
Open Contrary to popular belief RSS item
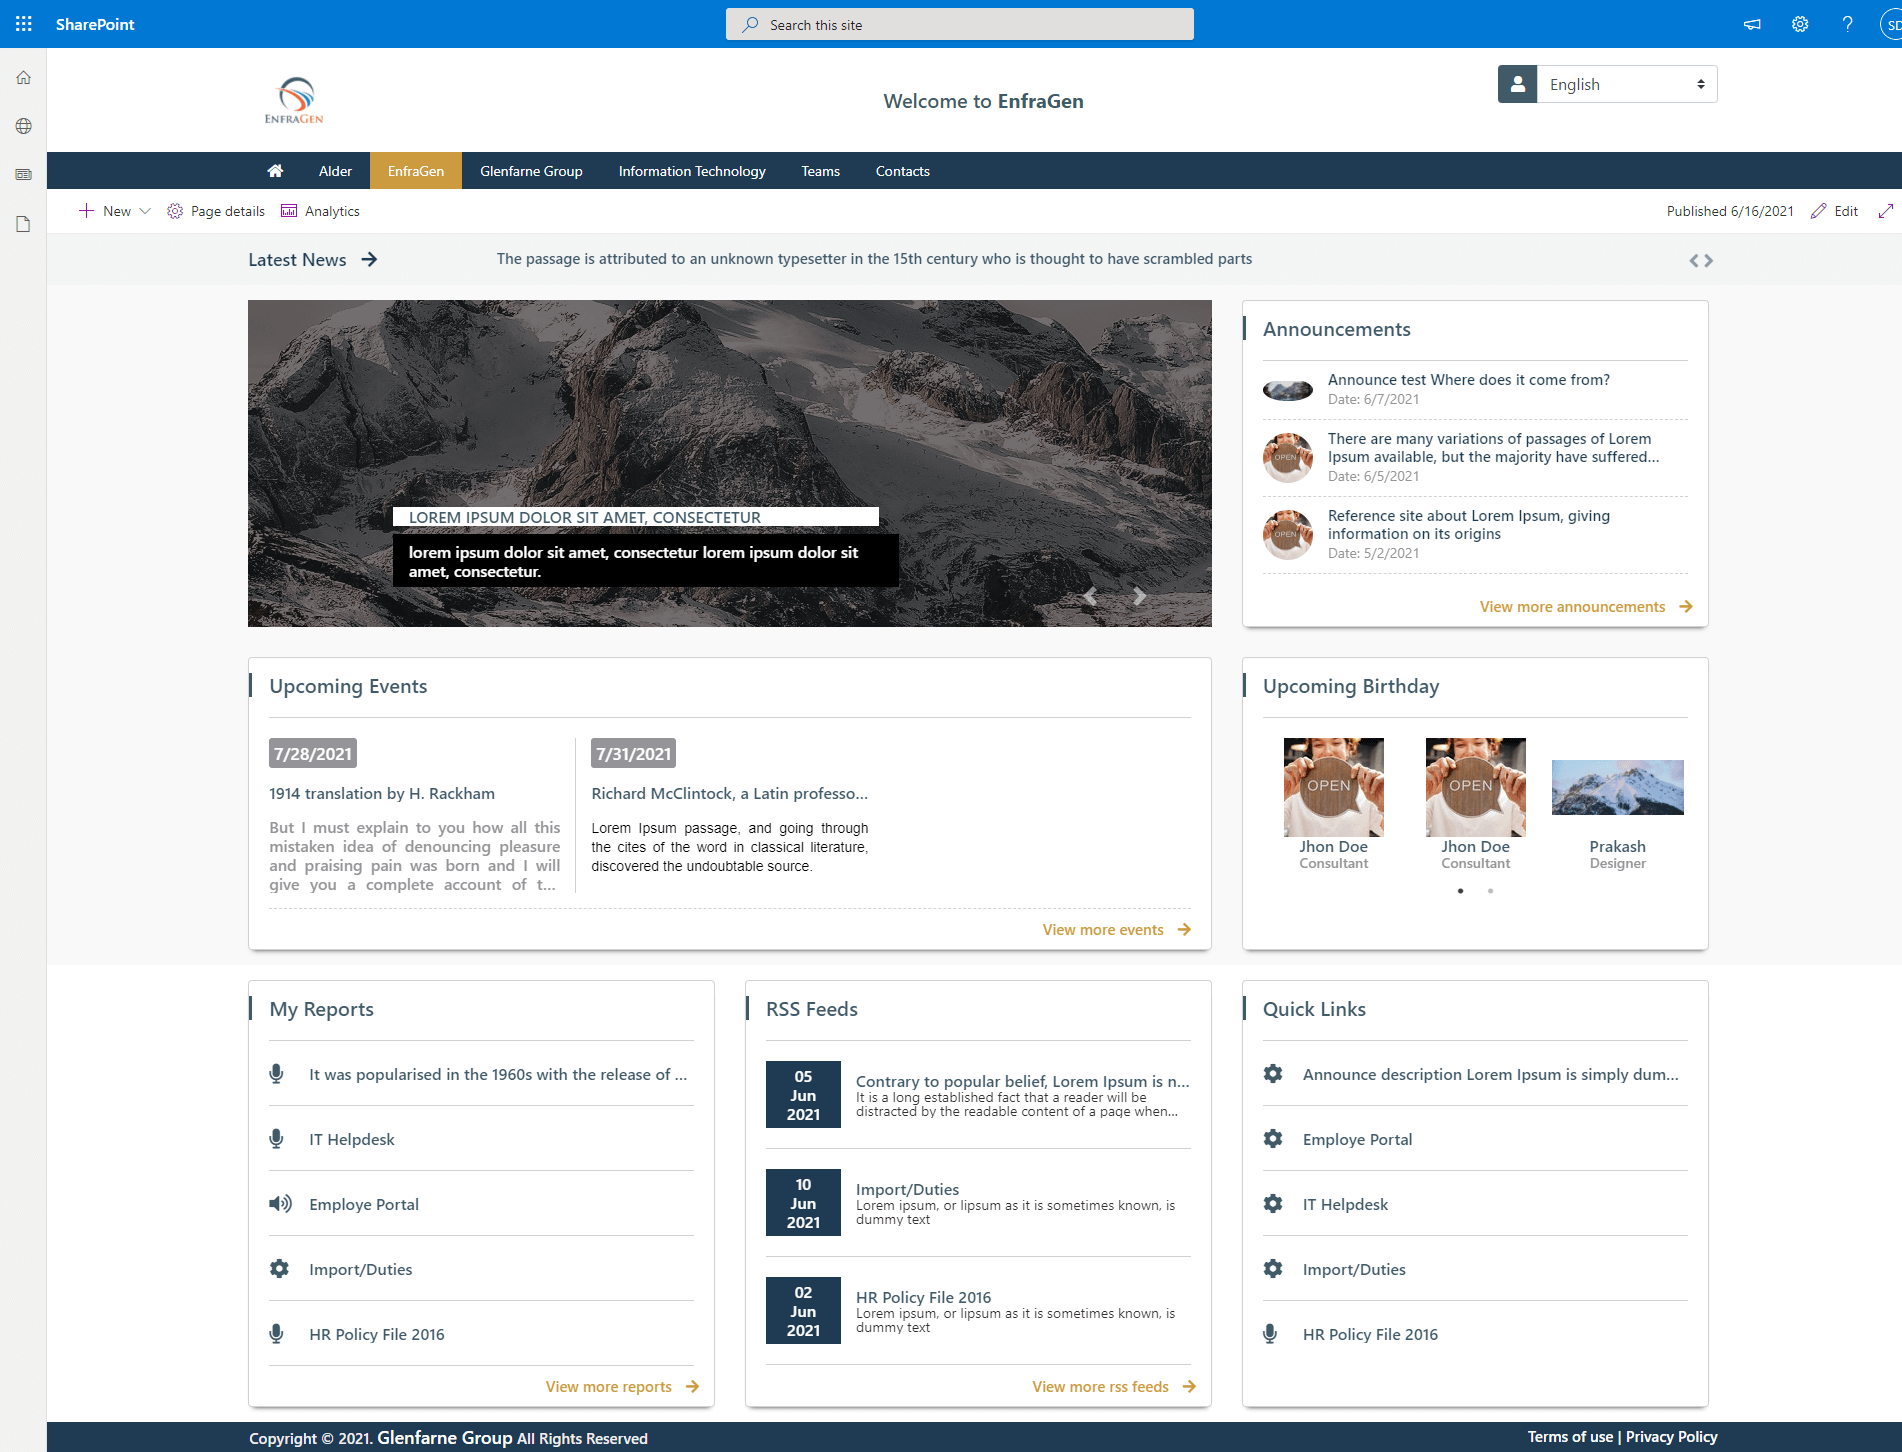(x=1022, y=1081)
